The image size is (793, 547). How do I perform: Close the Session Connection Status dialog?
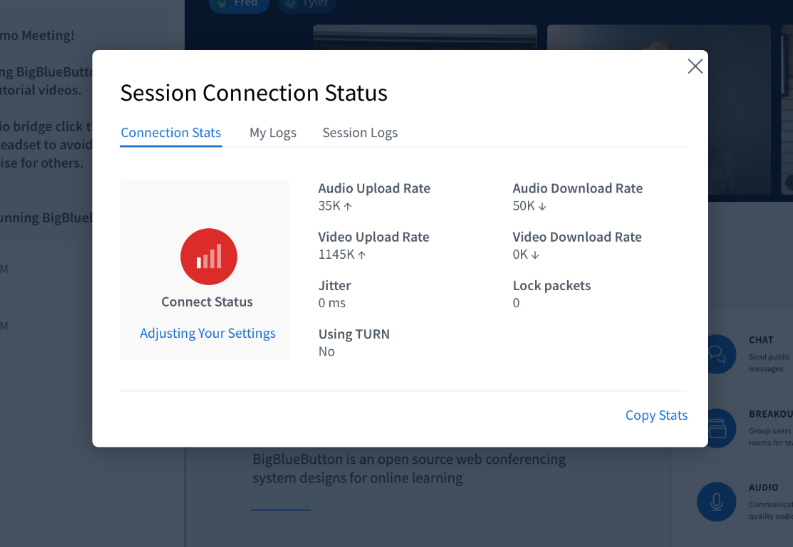tap(695, 66)
